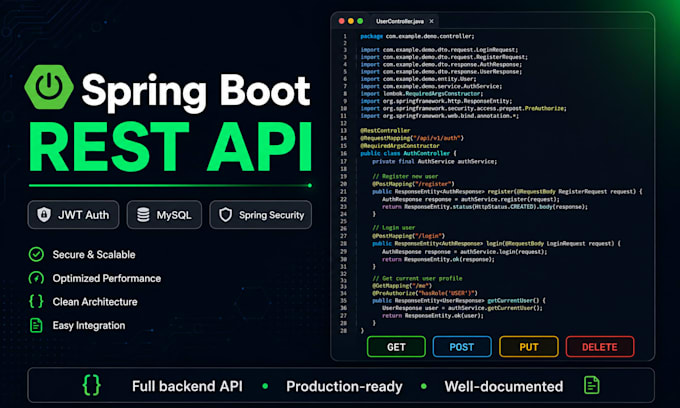
Task: Click the Full backend API text
Action: click(x=187, y=386)
